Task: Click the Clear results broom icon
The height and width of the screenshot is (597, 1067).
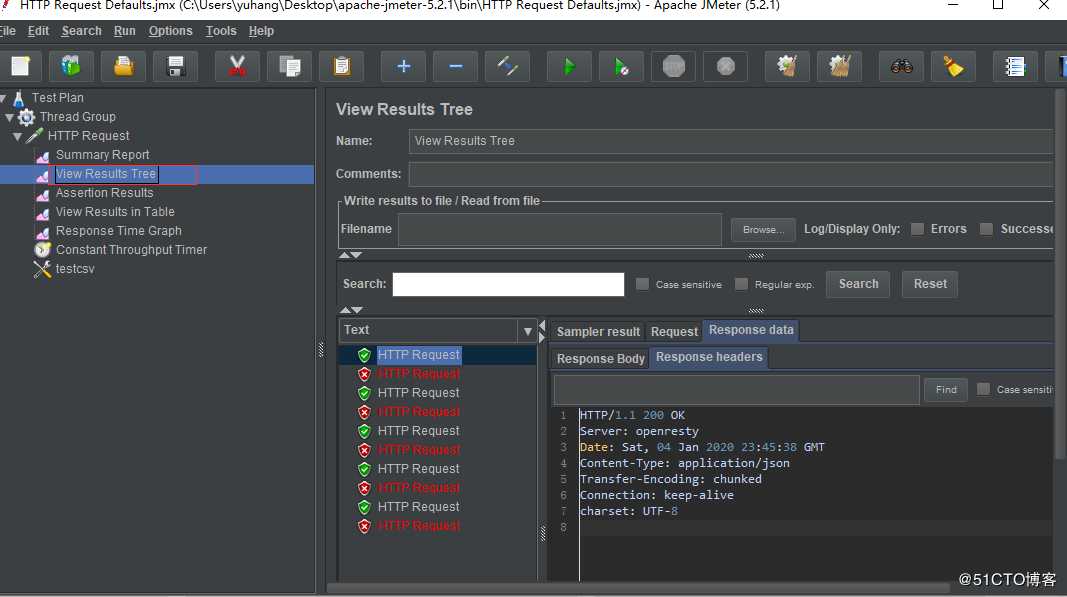Action: pyautogui.click(x=787, y=66)
